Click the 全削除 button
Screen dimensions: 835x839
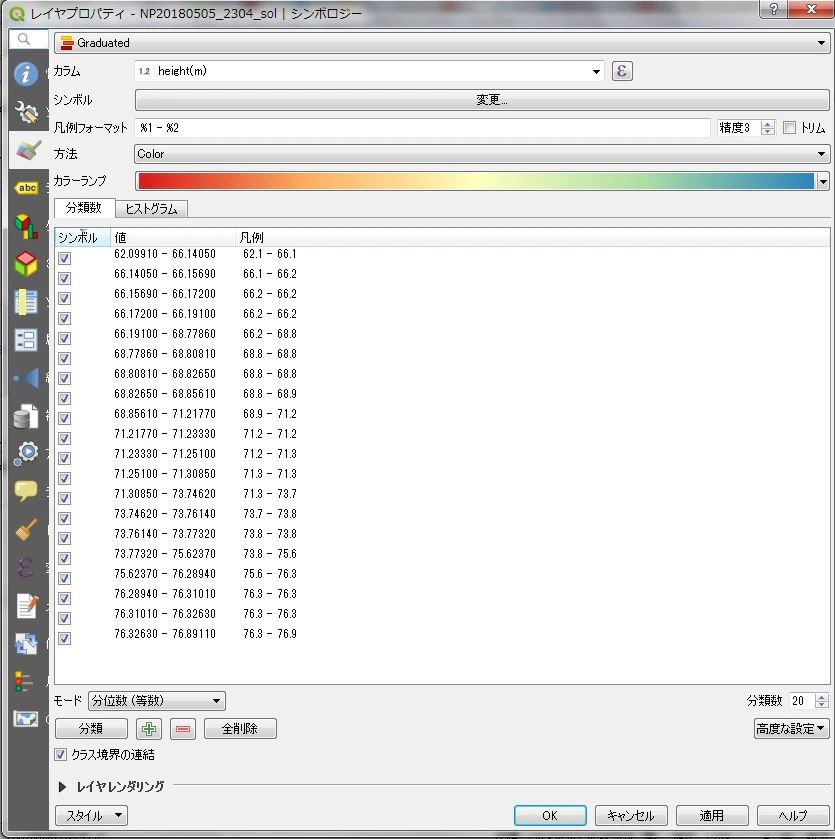click(x=240, y=728)
